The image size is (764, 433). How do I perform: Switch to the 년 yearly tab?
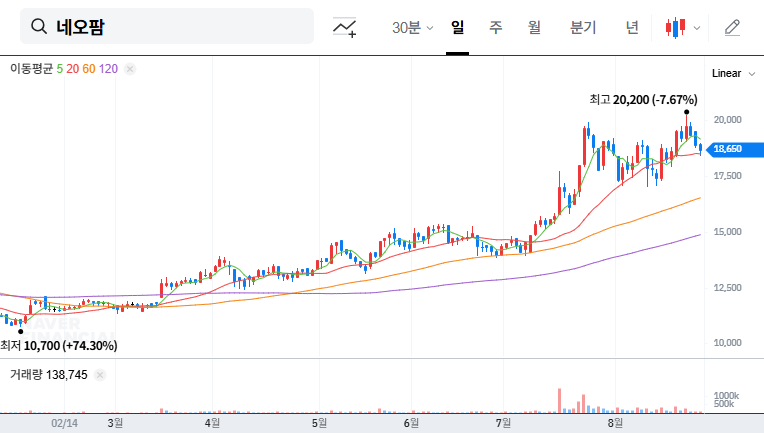pos(632,27)
